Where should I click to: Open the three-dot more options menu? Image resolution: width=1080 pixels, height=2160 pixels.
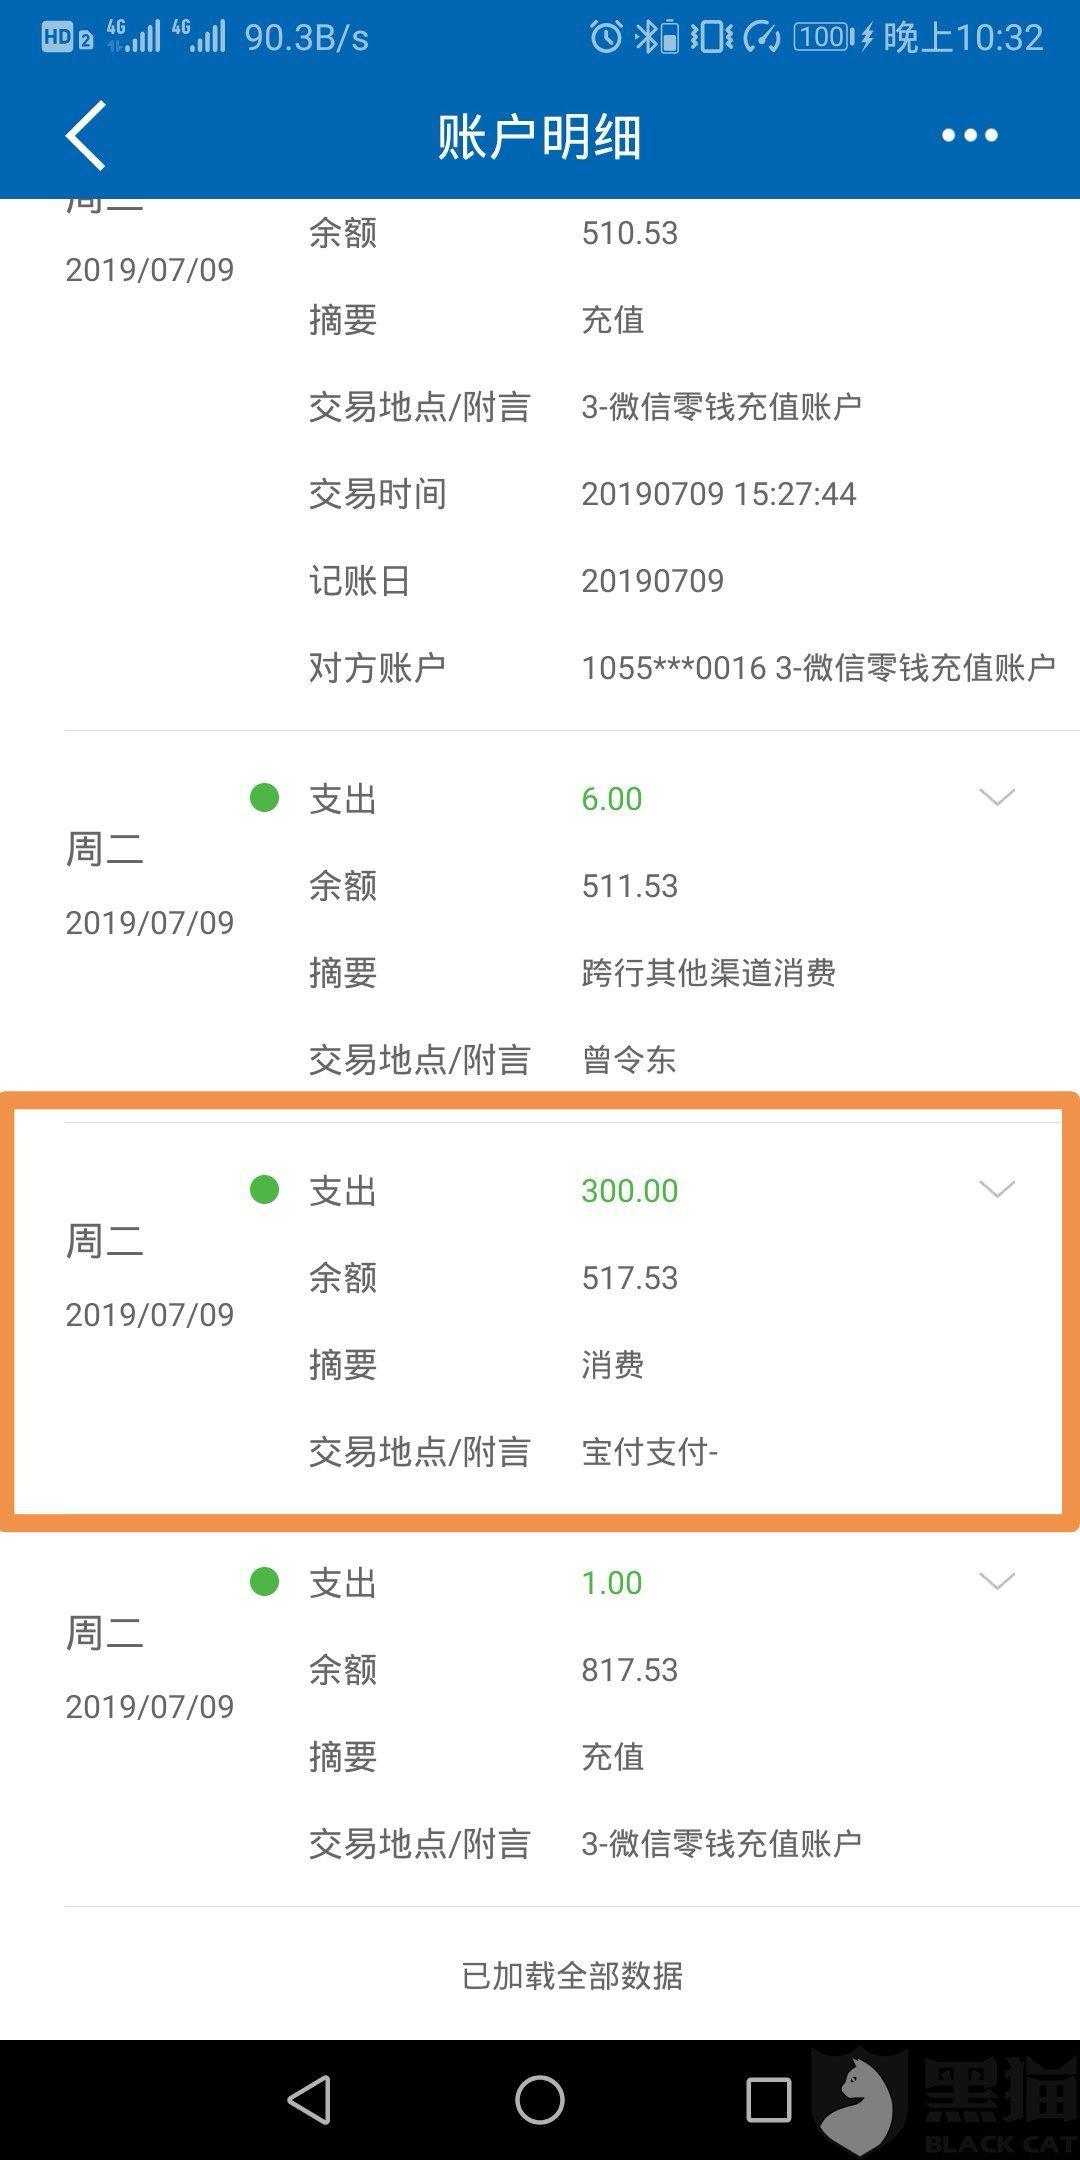(969, 135)
